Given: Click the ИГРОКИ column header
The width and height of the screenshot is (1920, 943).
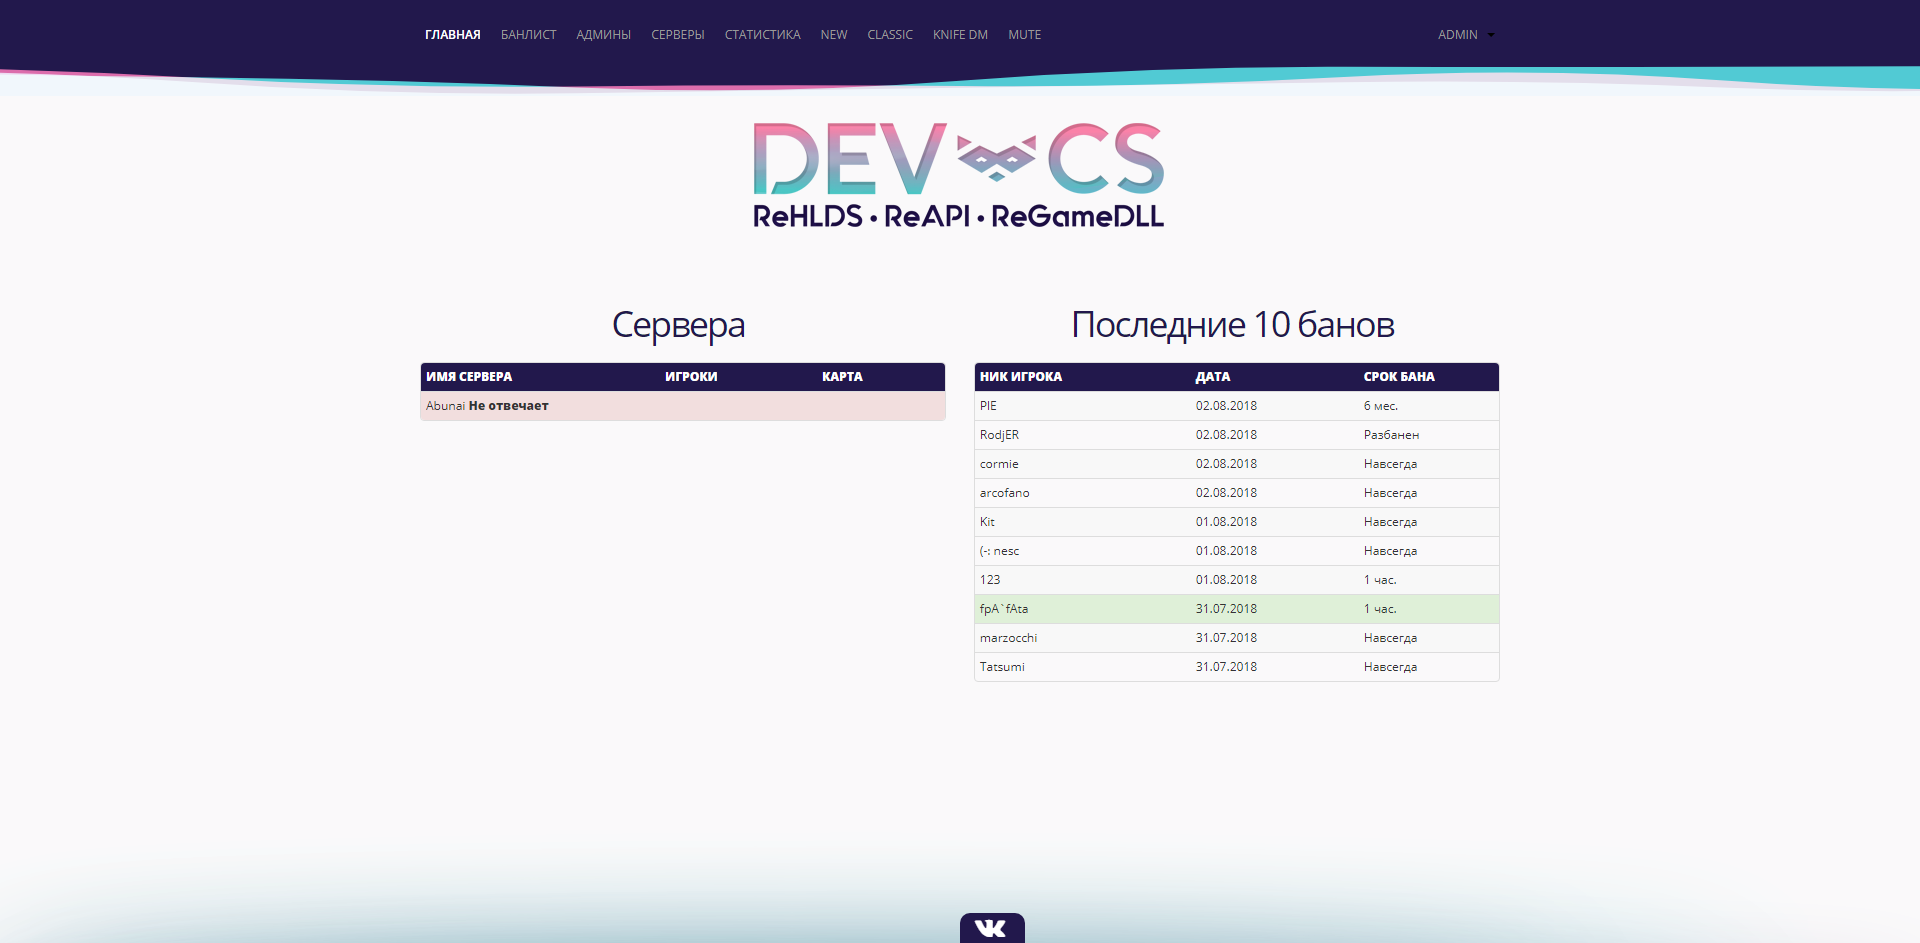Looking at the screenshot, I should click(x=691, y=377).
